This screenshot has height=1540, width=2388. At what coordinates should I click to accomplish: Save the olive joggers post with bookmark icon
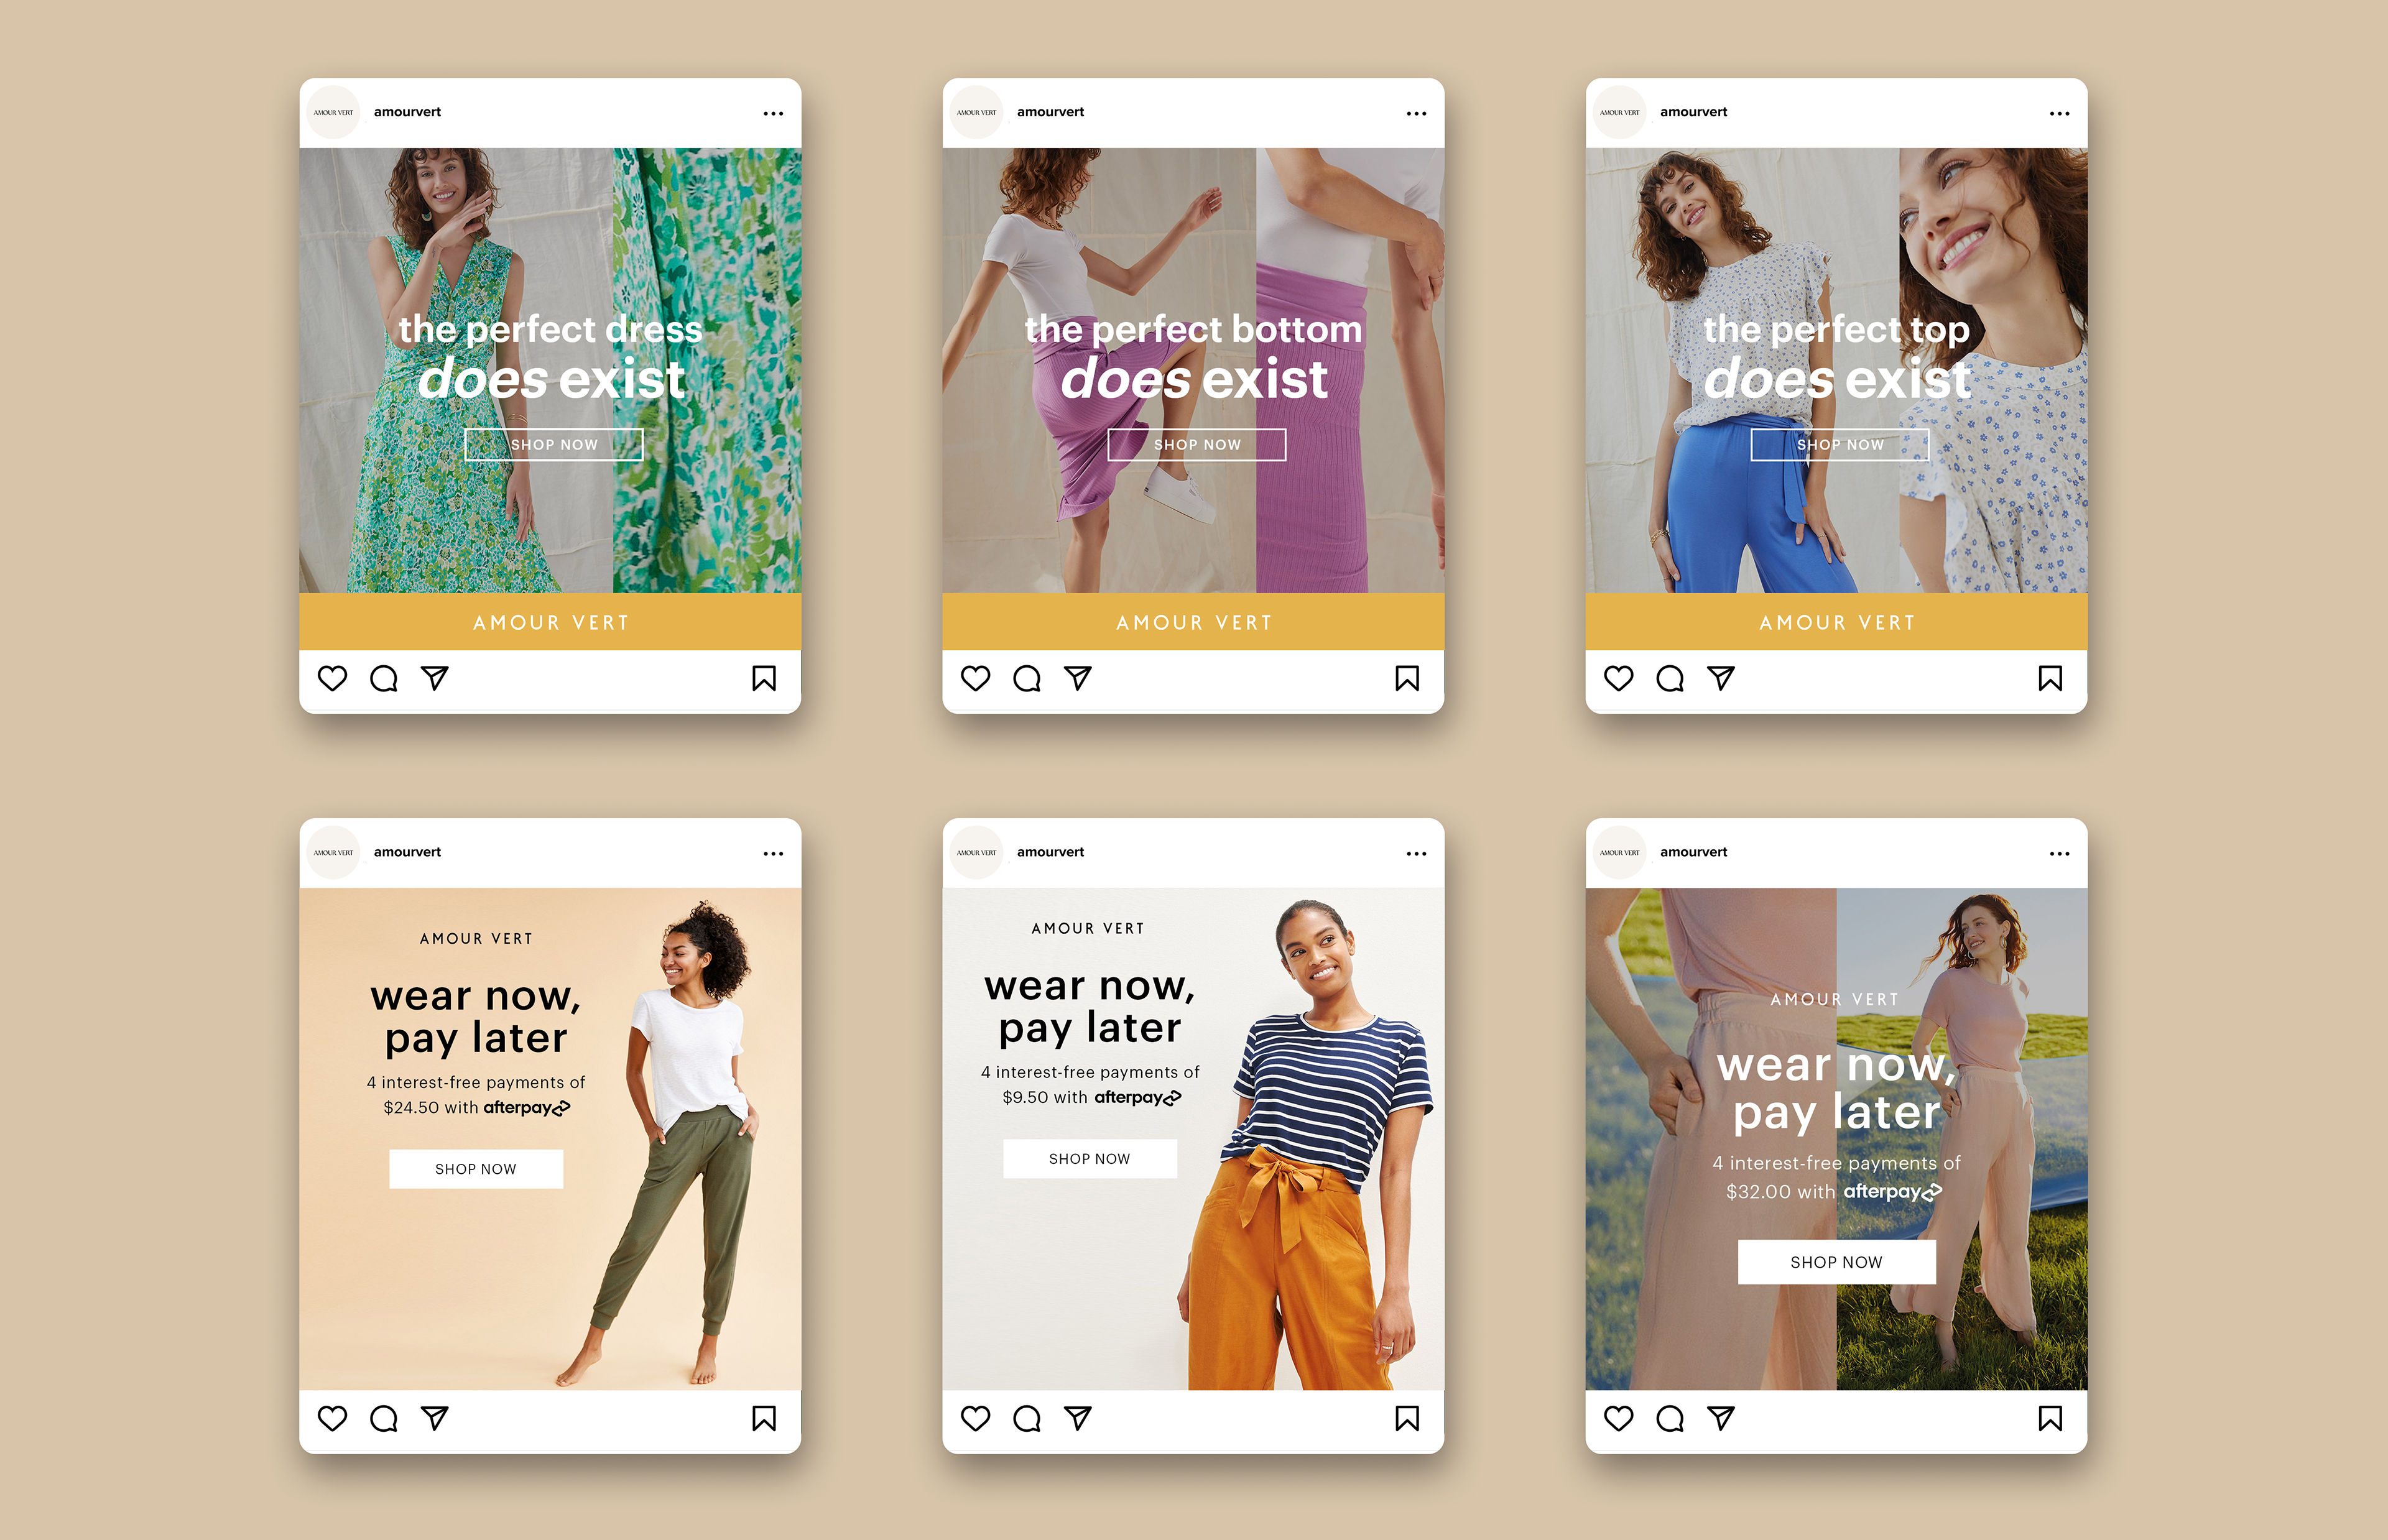tap(764, 1418)
